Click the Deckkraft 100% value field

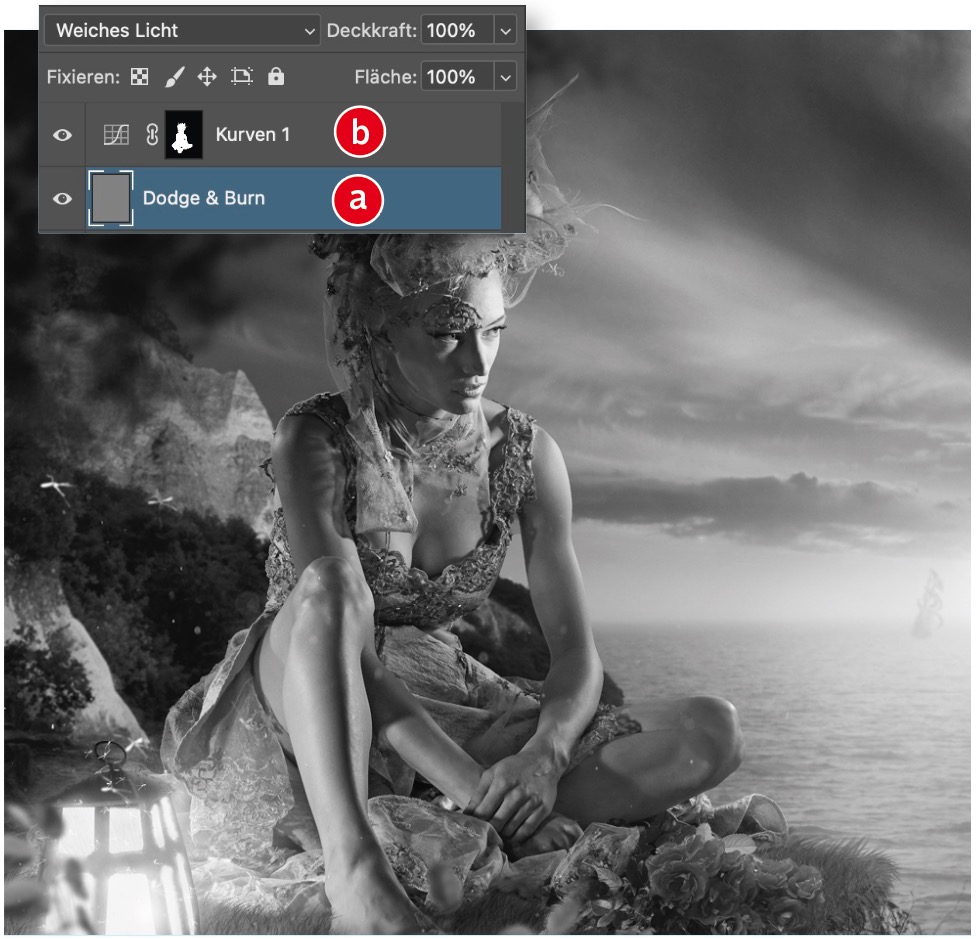pos(458,30)
